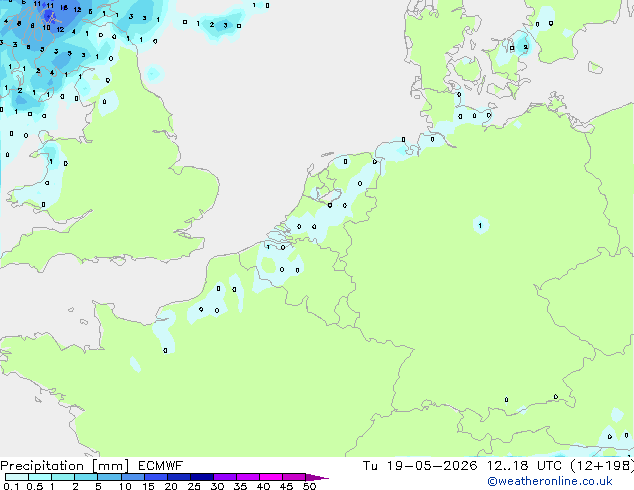This screenshot has height=490, width=634.
Task: Click the '[mm]' unit label
Action: pos(111,466)
